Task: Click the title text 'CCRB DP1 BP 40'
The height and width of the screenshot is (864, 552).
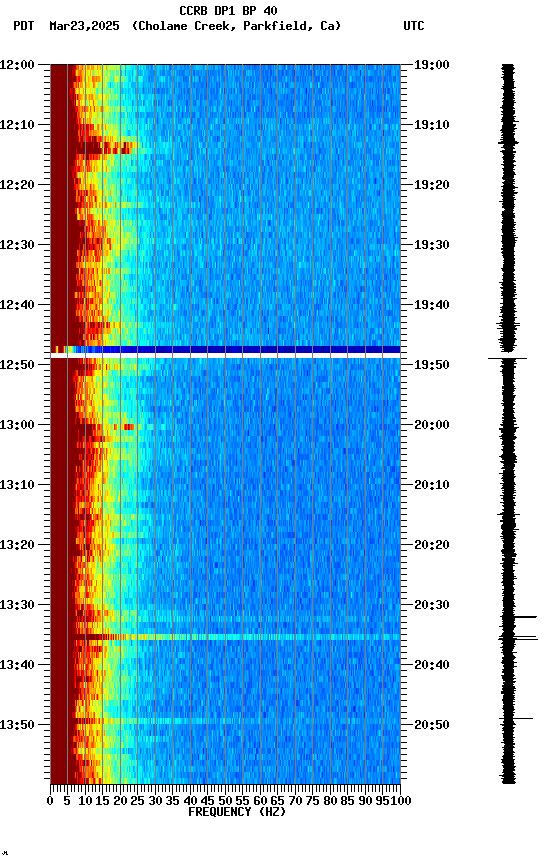Action: point(228,10)
